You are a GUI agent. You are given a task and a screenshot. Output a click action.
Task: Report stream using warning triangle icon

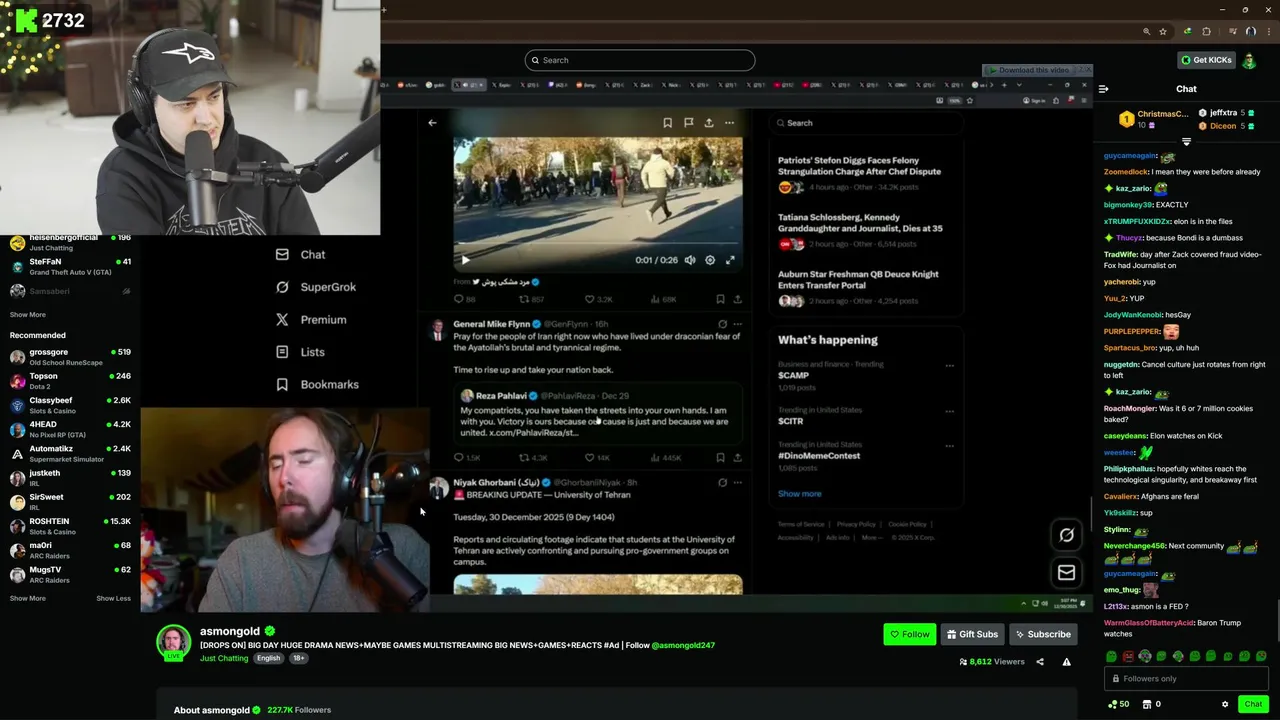point(1066,662)
